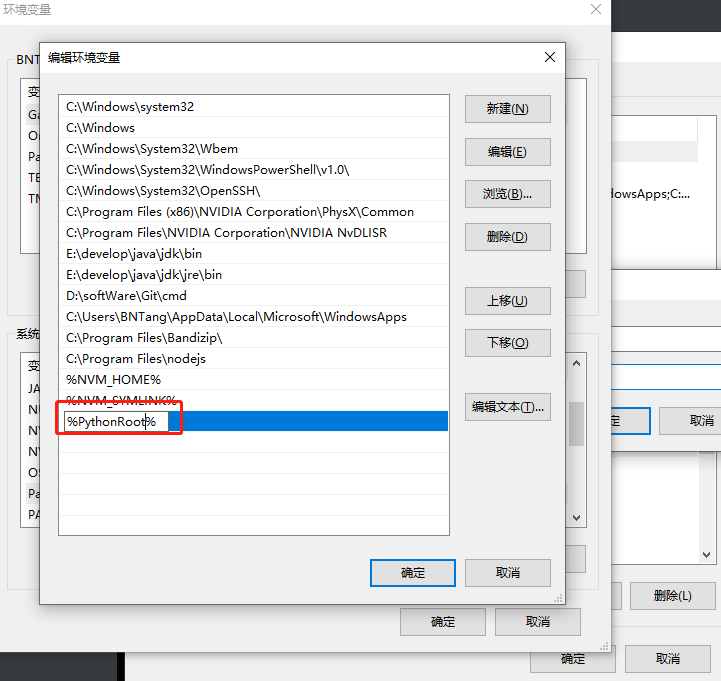The image size is (721, 681).
Task: Click the system variables scrollbar thumb
Action: (577, 424)
